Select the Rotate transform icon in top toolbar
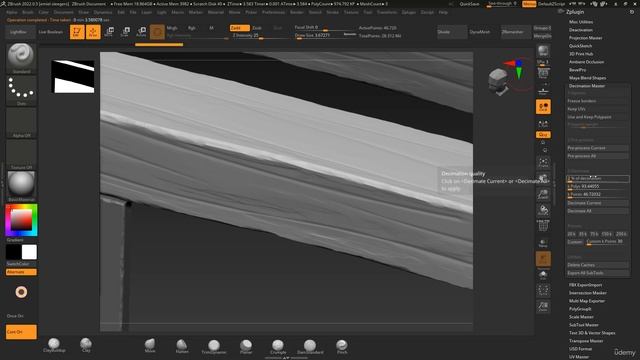Screen dimensions: 640x360 (x=141, y=32)
